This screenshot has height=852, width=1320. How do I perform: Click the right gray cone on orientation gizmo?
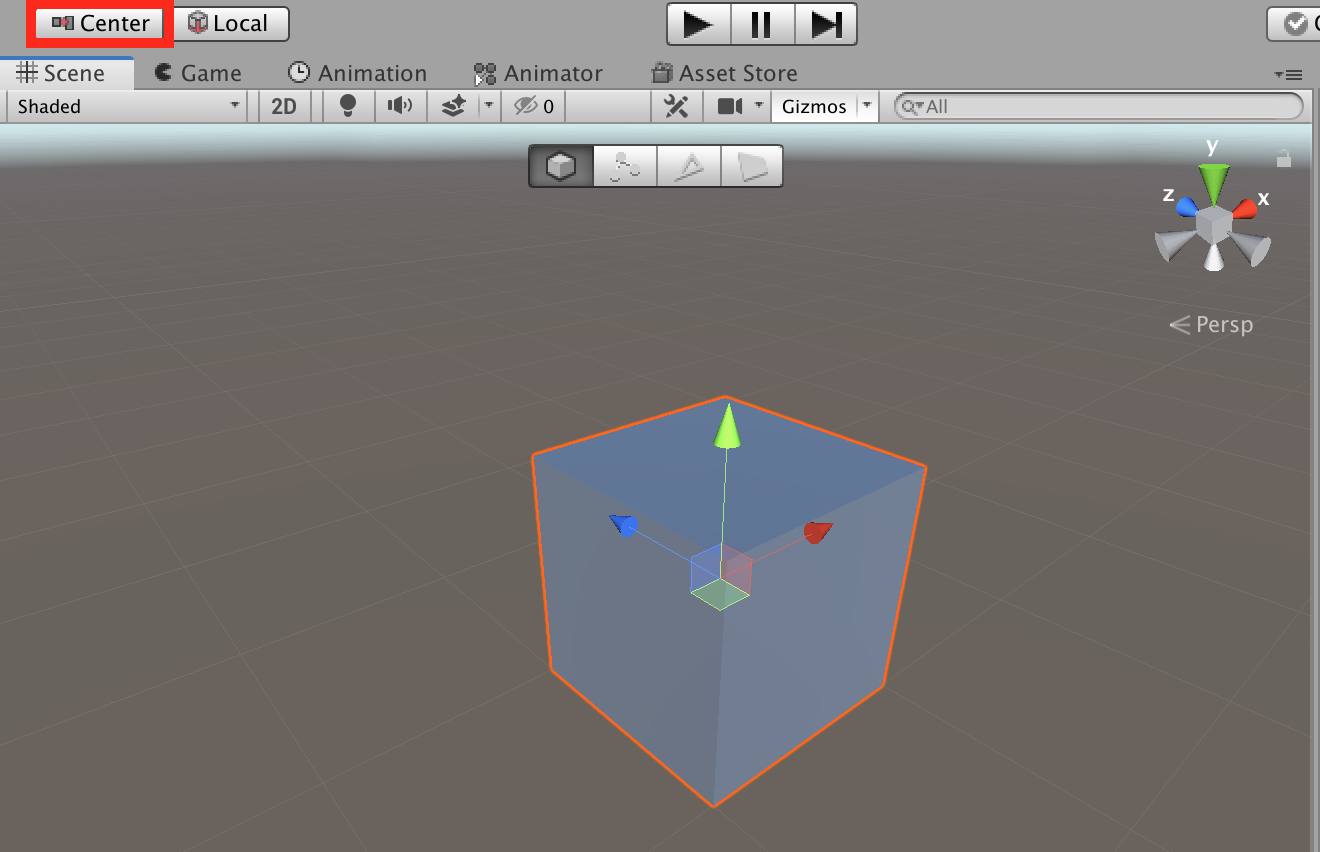pyautogui.click(x=1251, y=247)
